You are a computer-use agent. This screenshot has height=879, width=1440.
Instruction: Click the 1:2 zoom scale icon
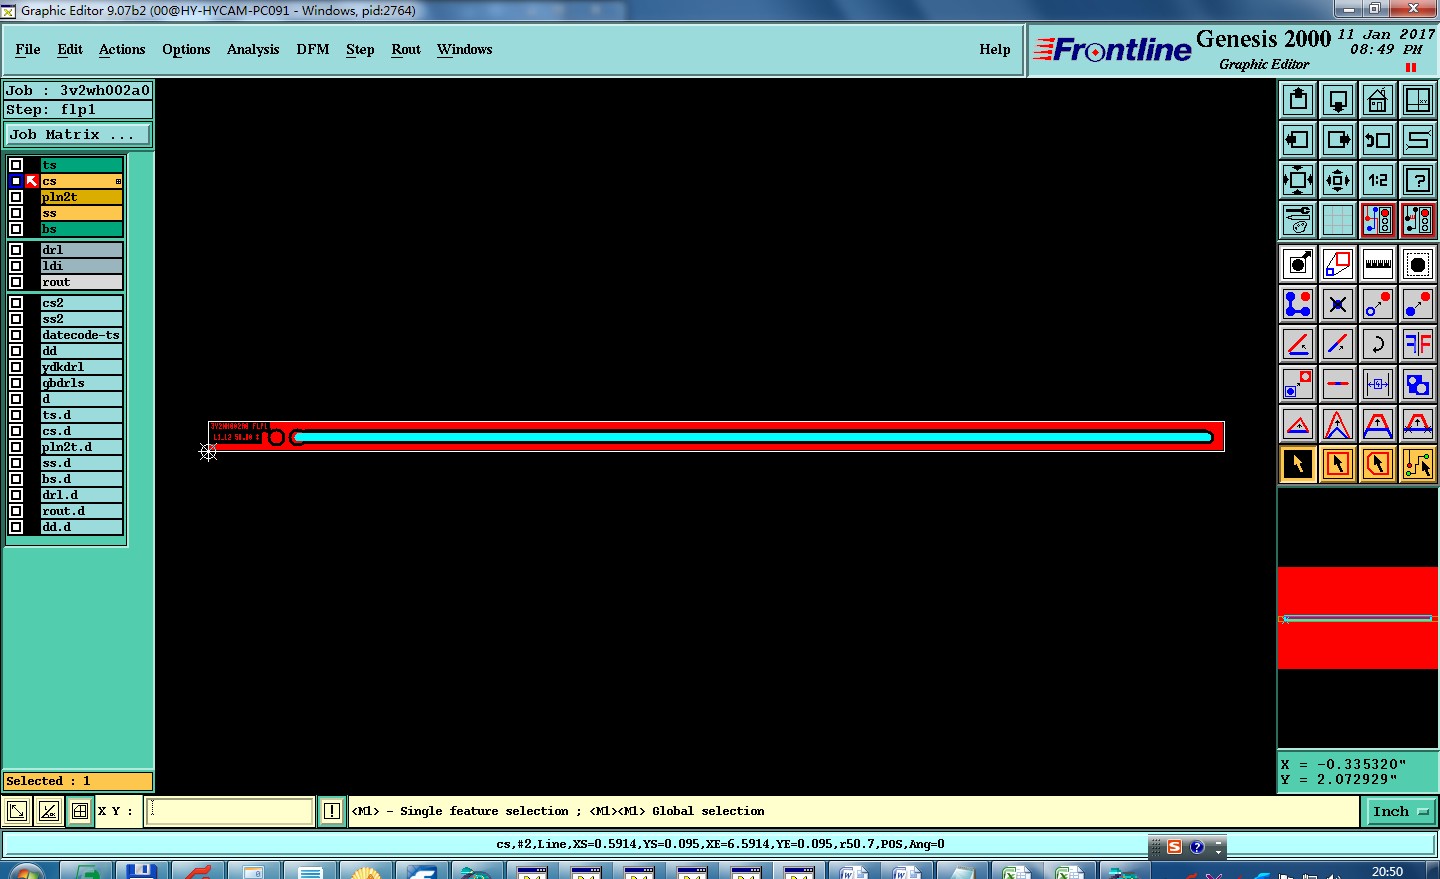1378,180
